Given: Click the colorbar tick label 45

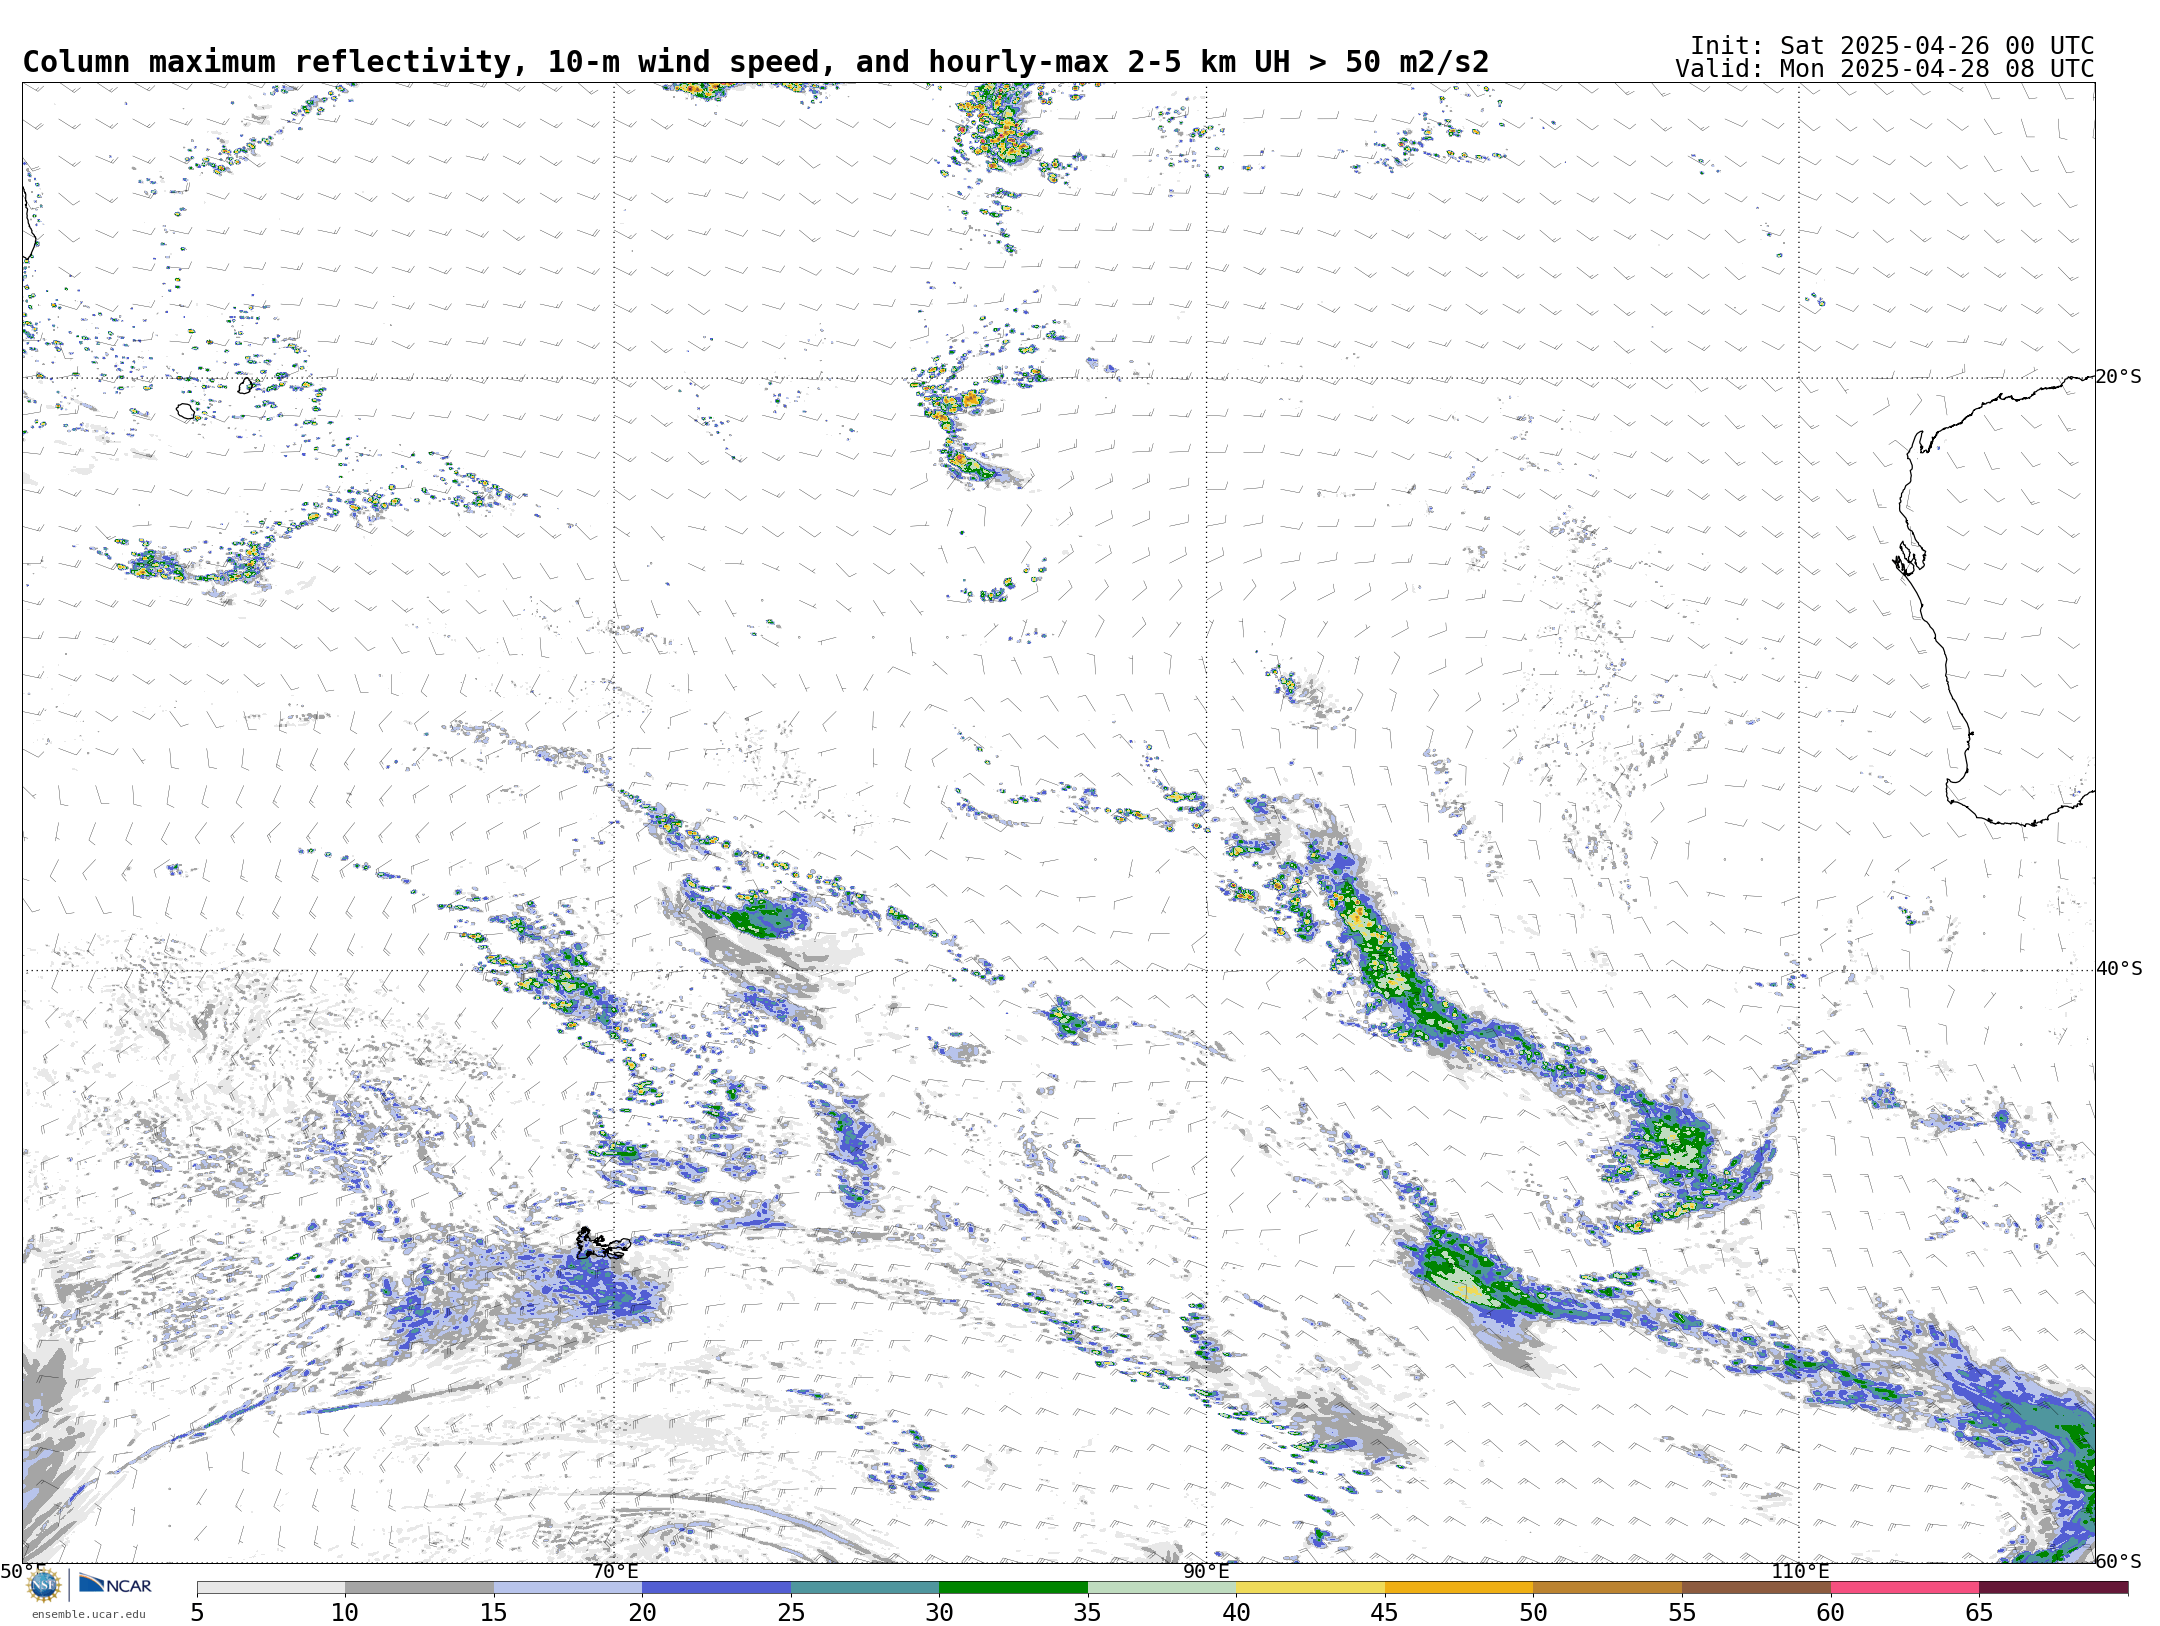Looking at the screenshot, I should [1385, 1612].
